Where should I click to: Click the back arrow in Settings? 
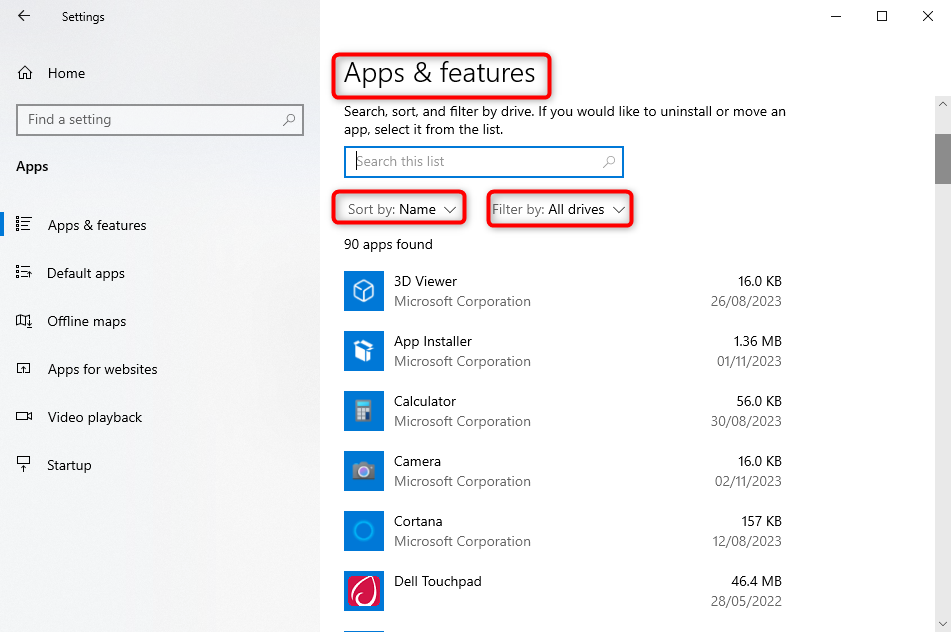(x=24, y=16)
